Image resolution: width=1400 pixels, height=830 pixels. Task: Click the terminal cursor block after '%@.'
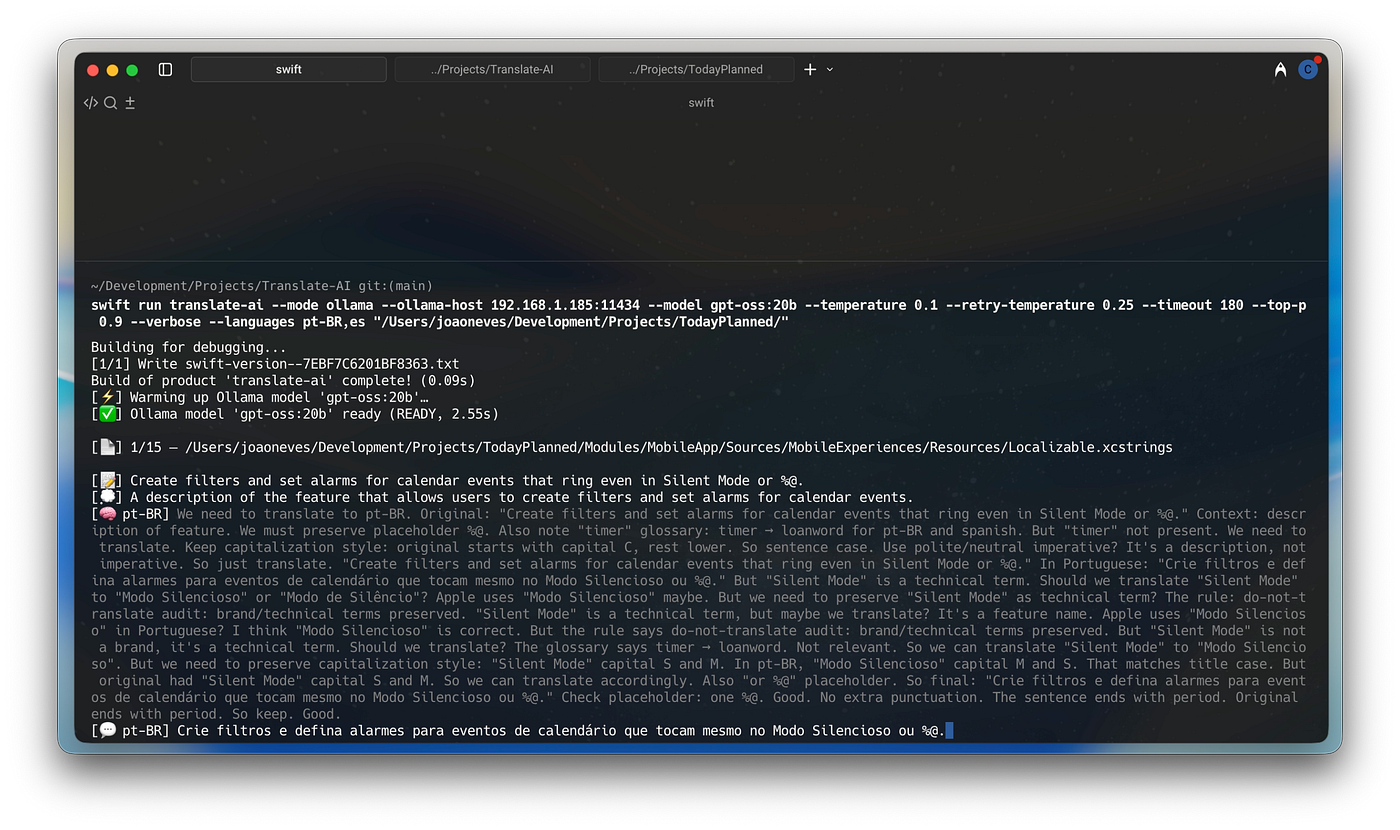point(949,731)
